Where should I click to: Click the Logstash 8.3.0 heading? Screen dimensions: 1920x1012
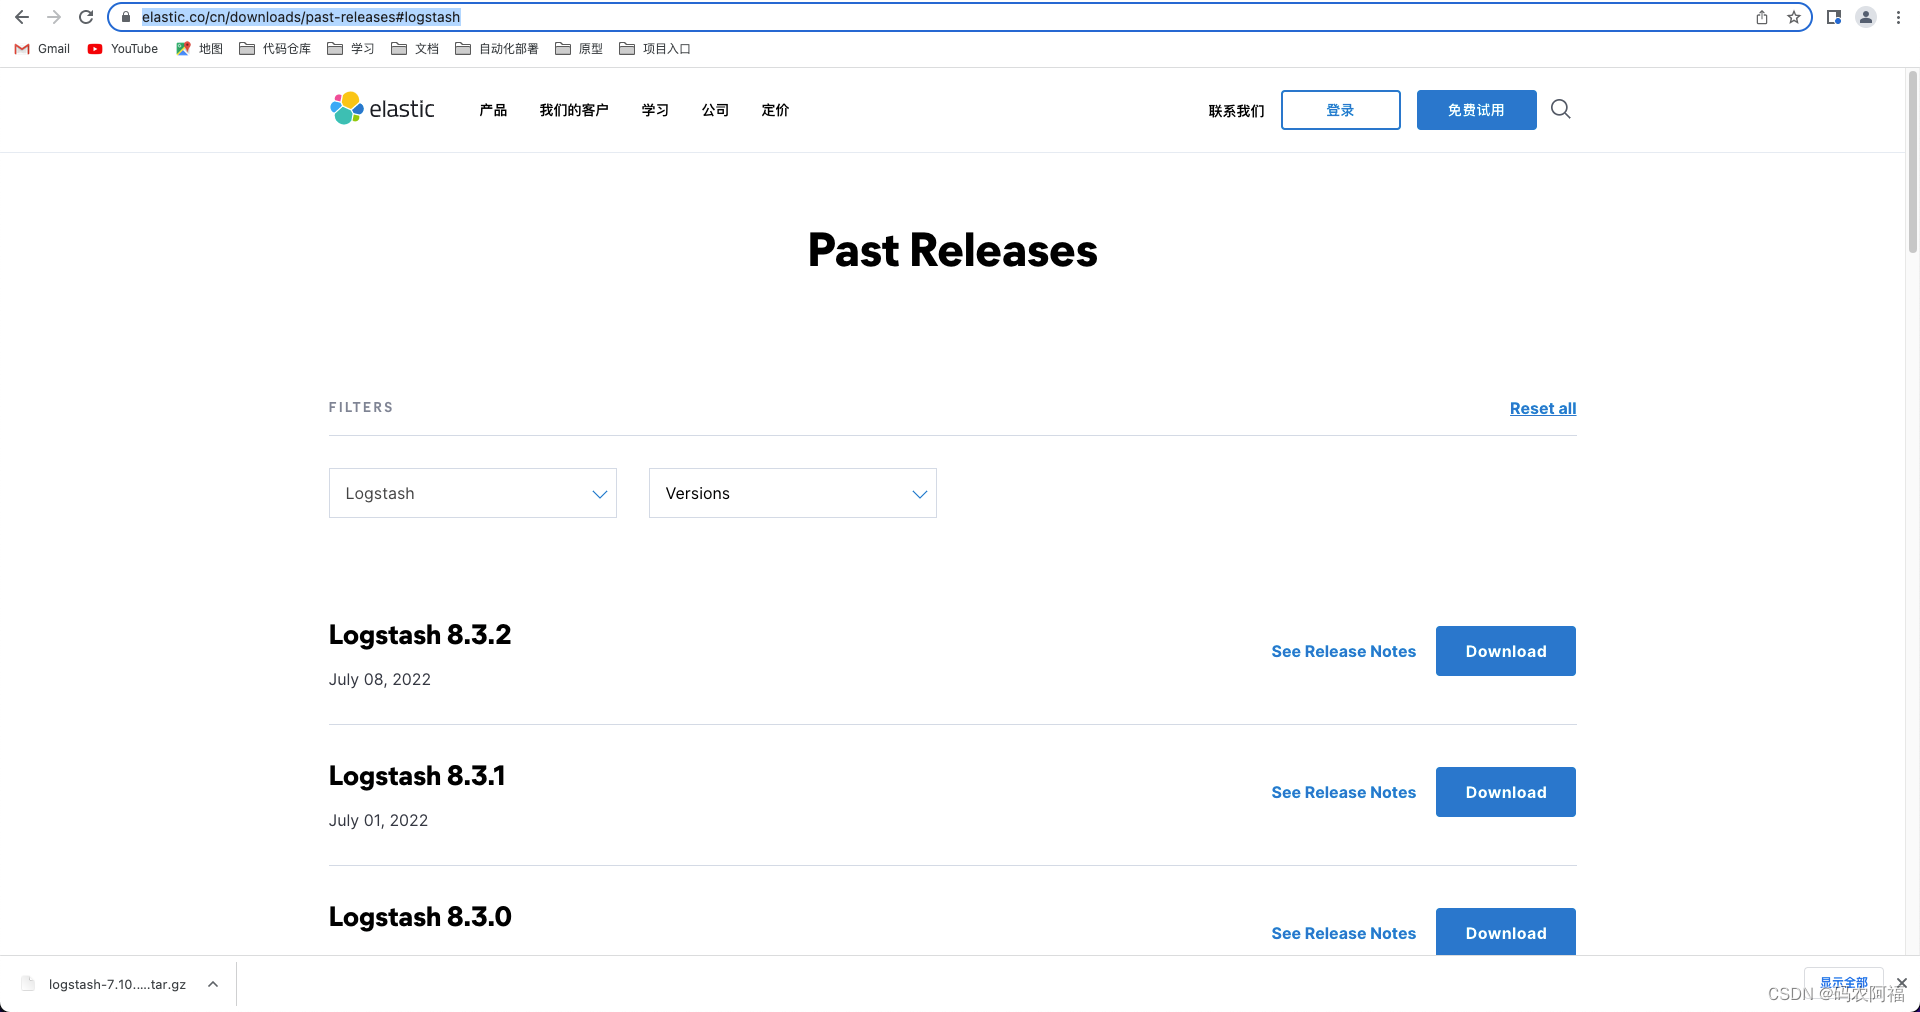click(x=420, y=917)
